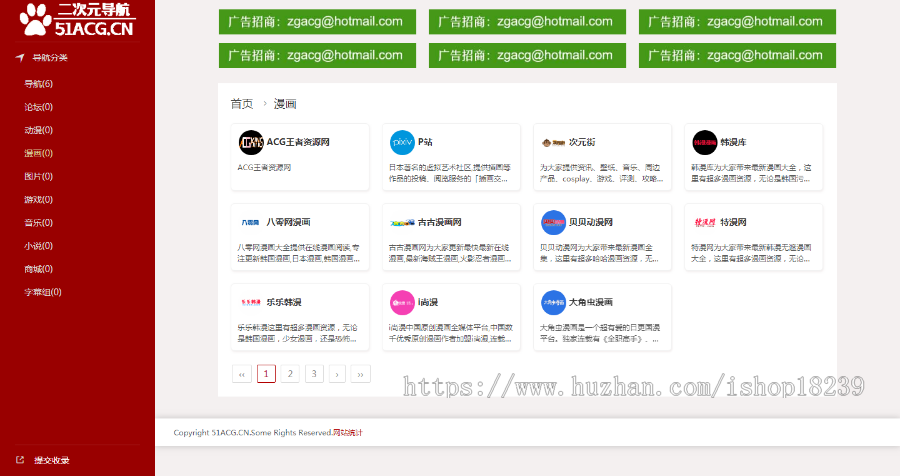Click the P站 card description text

coord(450,173)
